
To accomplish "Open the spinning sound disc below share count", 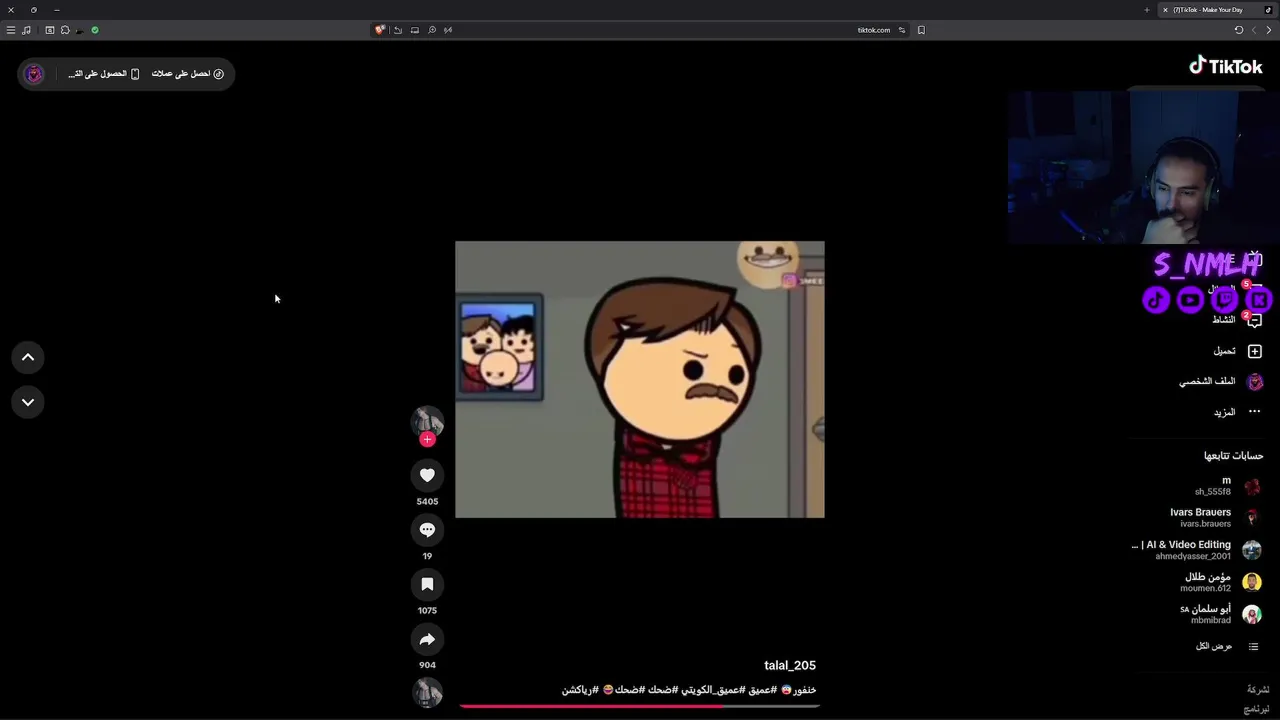I will coord(427,692).
